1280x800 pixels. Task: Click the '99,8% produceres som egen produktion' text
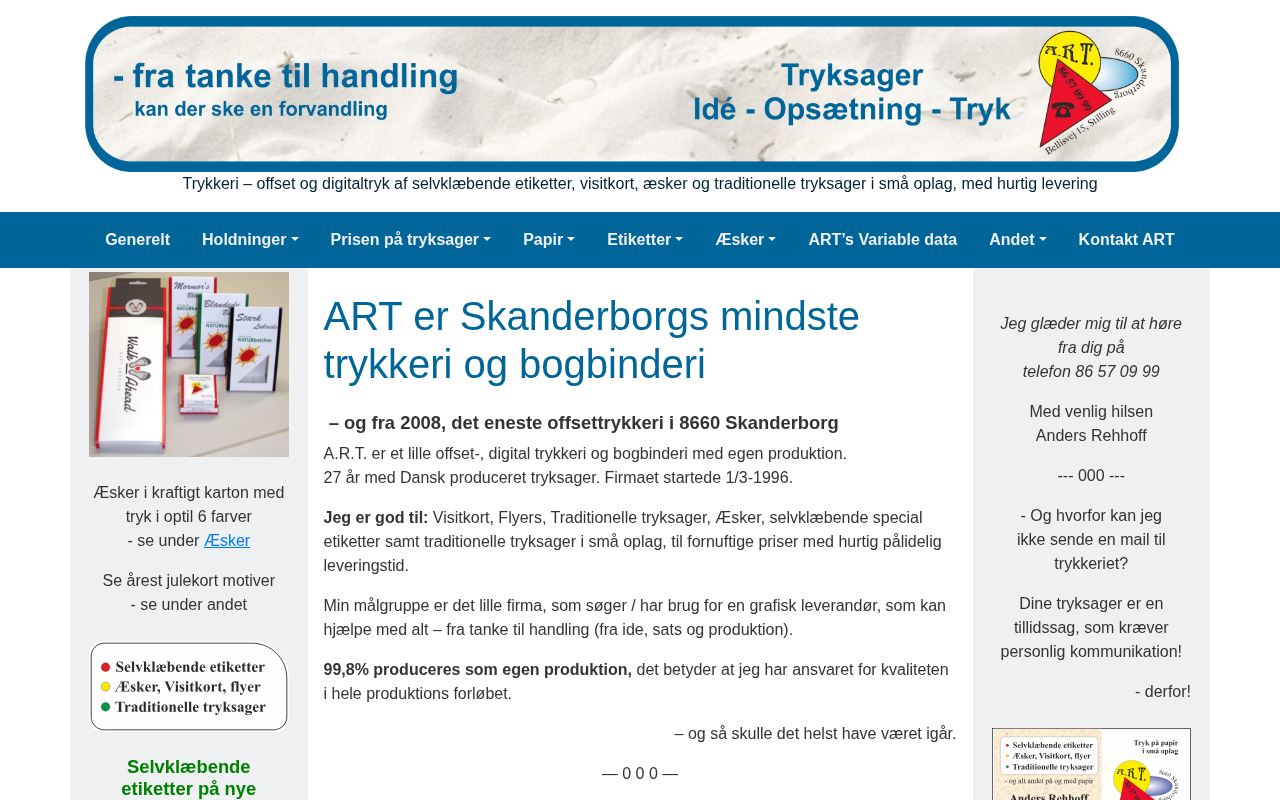tap(478, 670)
